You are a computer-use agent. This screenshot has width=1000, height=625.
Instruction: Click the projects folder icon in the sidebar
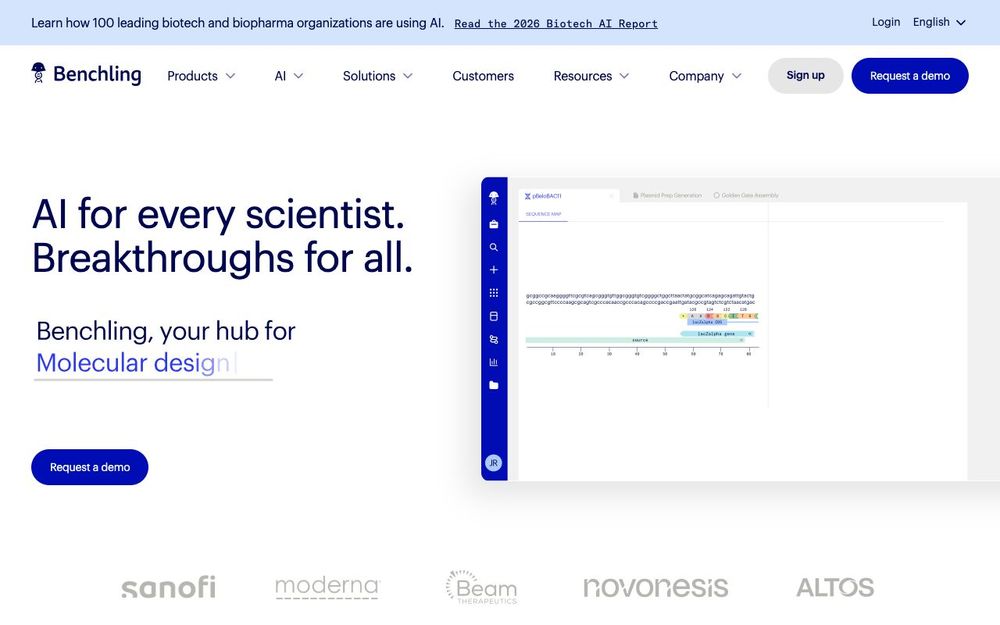pos(493,384)
